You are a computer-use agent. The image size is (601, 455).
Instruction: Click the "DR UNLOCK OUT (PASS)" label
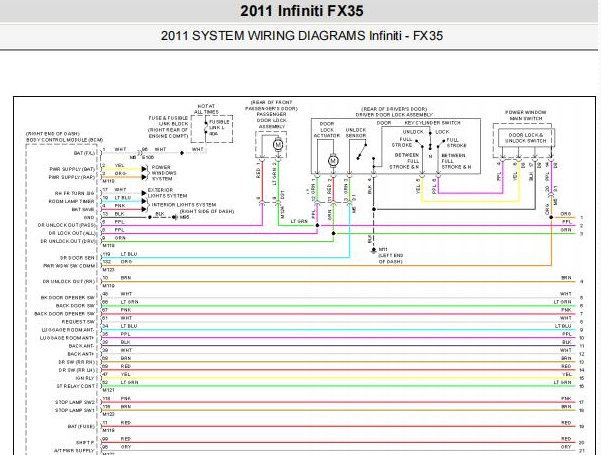66,225
